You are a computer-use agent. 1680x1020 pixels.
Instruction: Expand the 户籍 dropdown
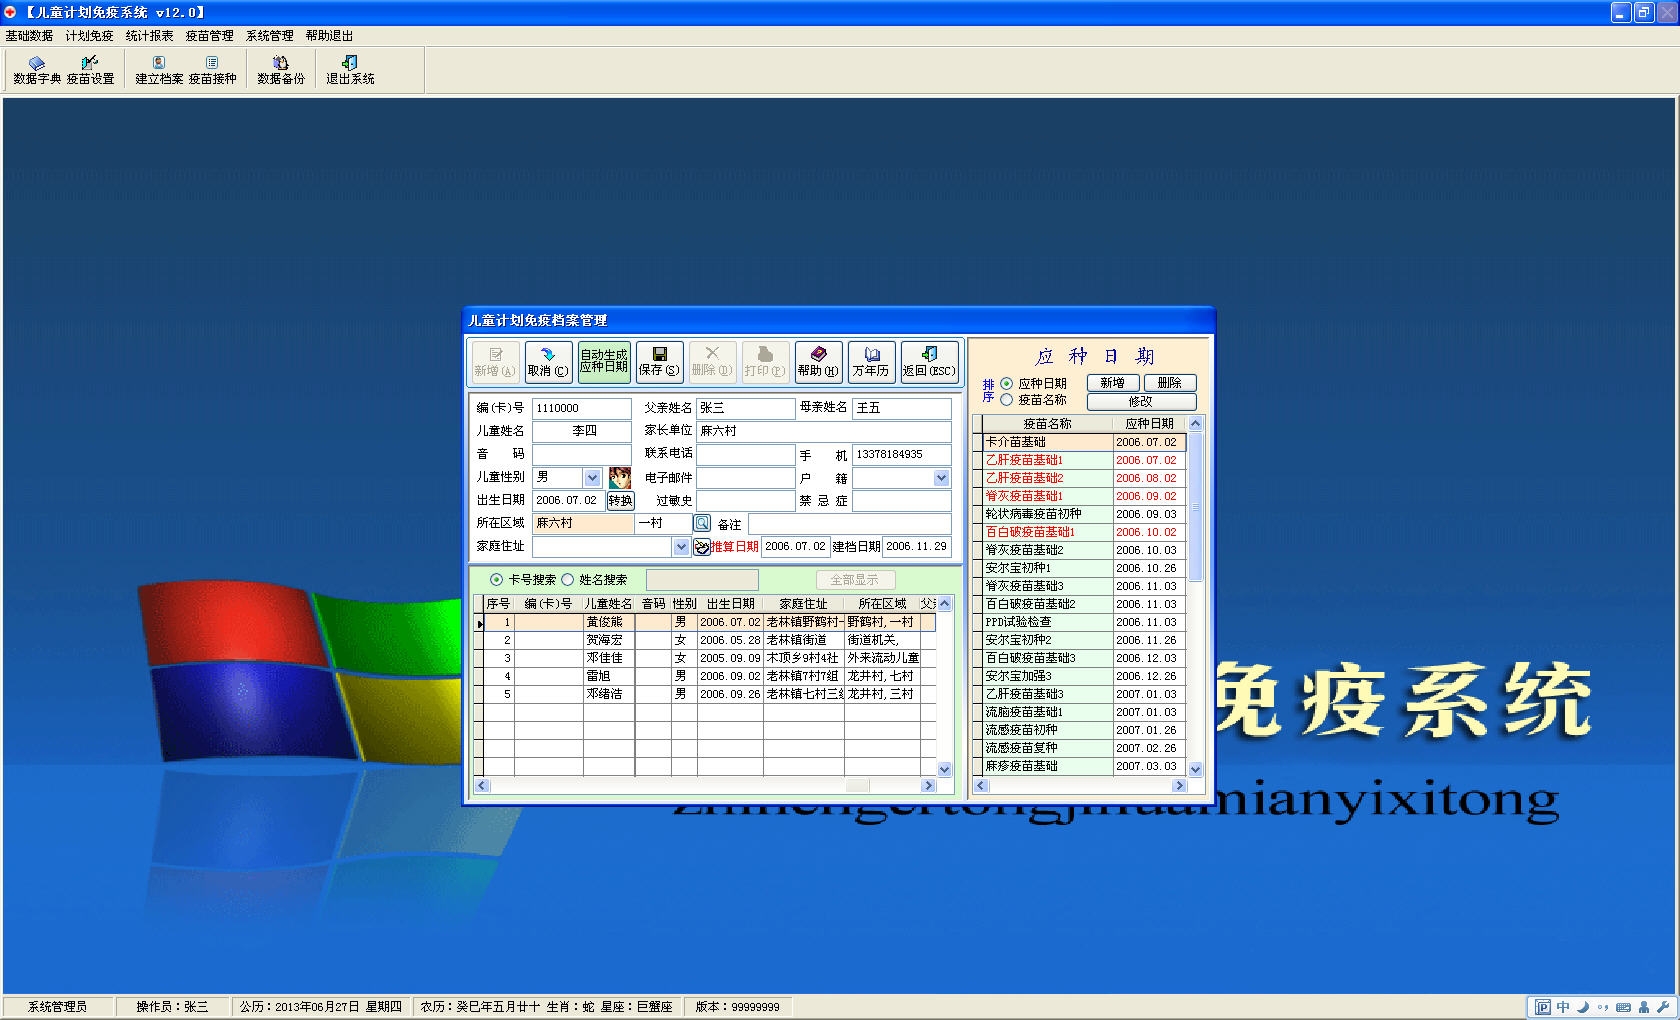click(941, 478)
